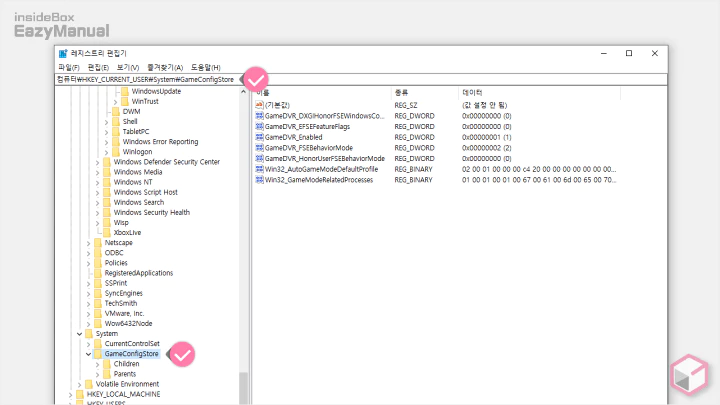Select the default string value icon
Image resolution: width=720 pixels, height=405 pixels.
point(259,105)
